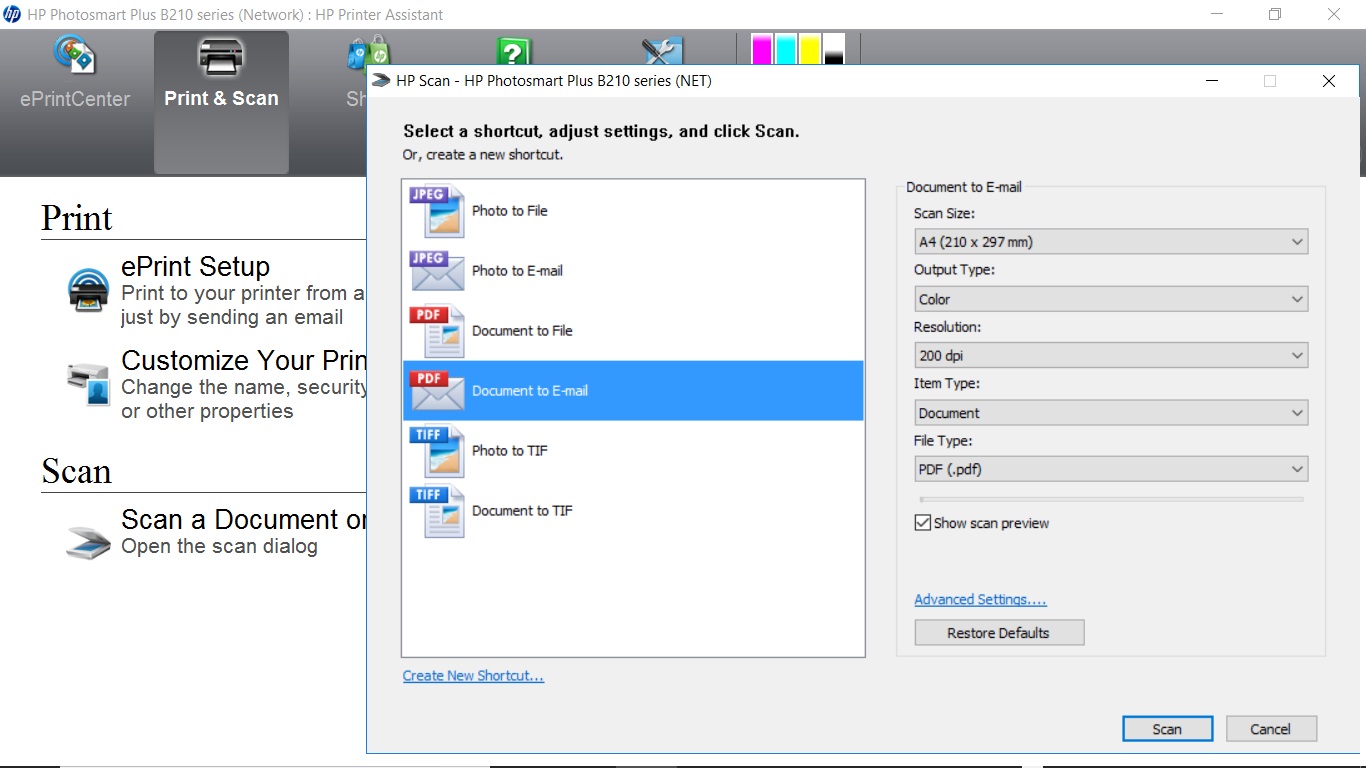Uncheck Show scan preview
This screenshot has width=1366, height=768.
[922, 522]
